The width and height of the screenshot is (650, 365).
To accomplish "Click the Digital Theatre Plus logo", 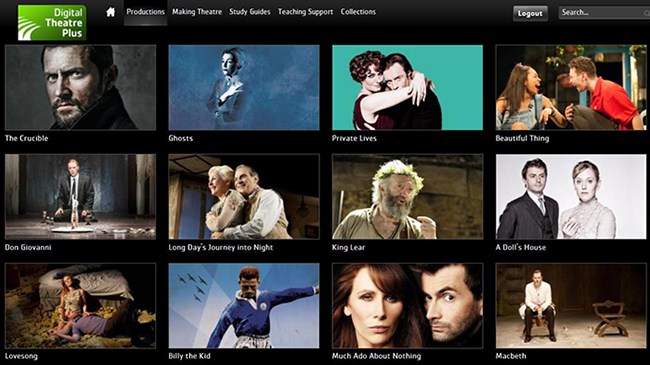I will (52, 22).
